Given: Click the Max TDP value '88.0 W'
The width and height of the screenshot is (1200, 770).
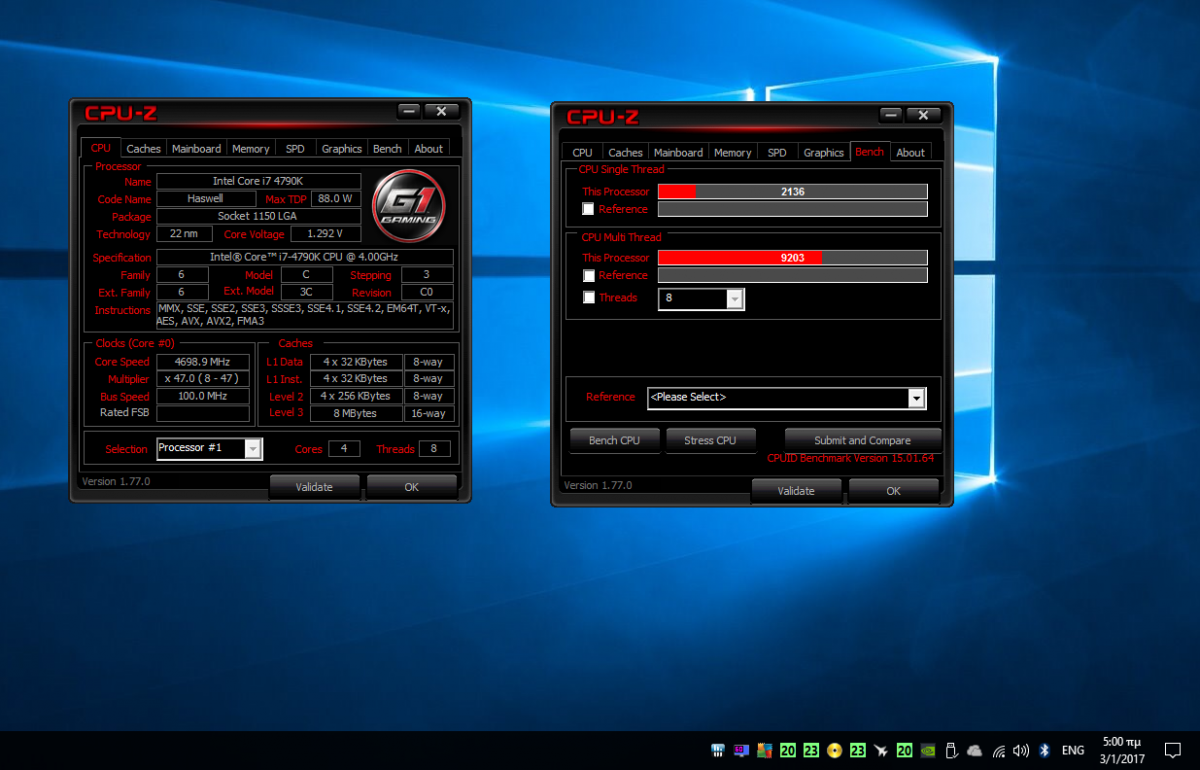Looking at the screenshot, I should [336, 199].
